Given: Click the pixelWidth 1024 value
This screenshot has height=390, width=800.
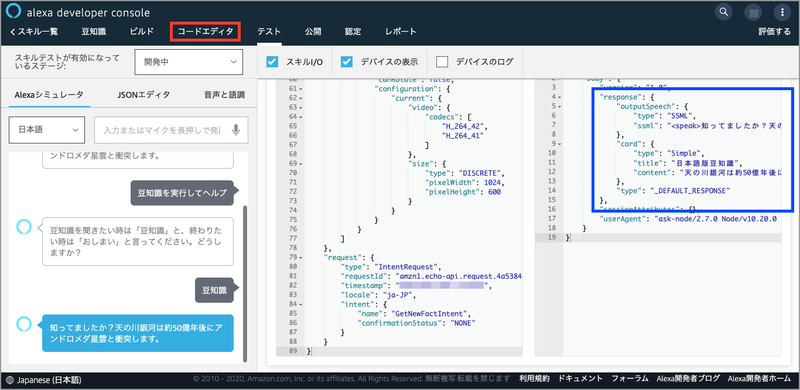Looking at the screenshot, I should click(492, 182).
